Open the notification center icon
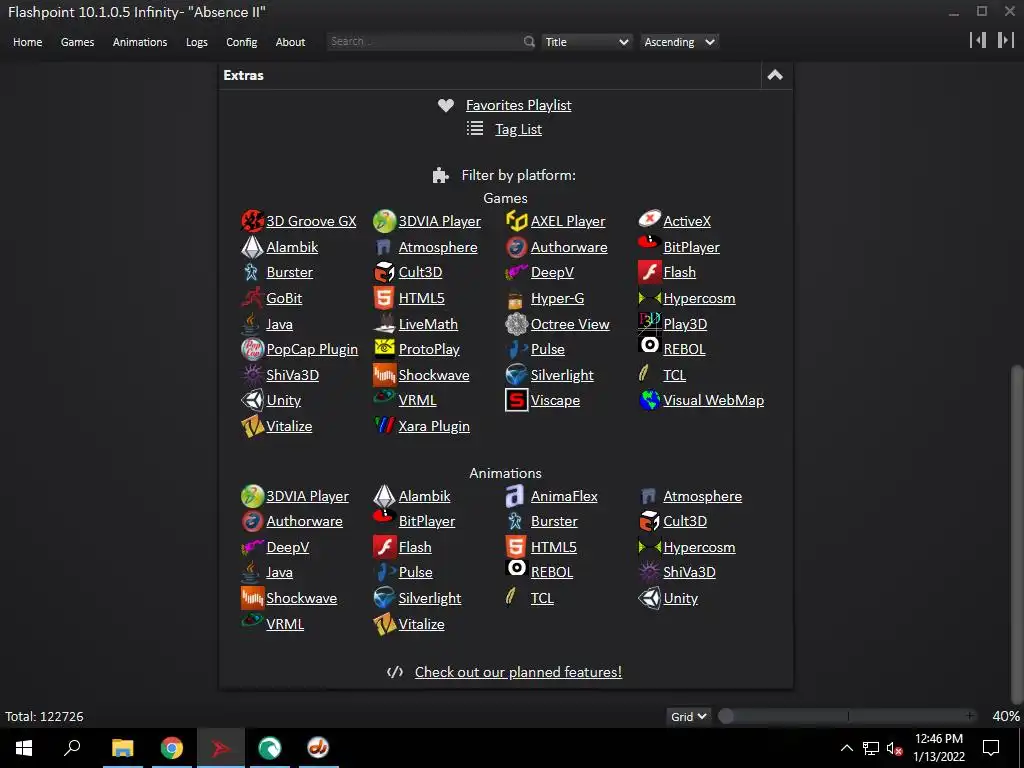Screen dimensions: 1024x768 (x=991, y=748)
